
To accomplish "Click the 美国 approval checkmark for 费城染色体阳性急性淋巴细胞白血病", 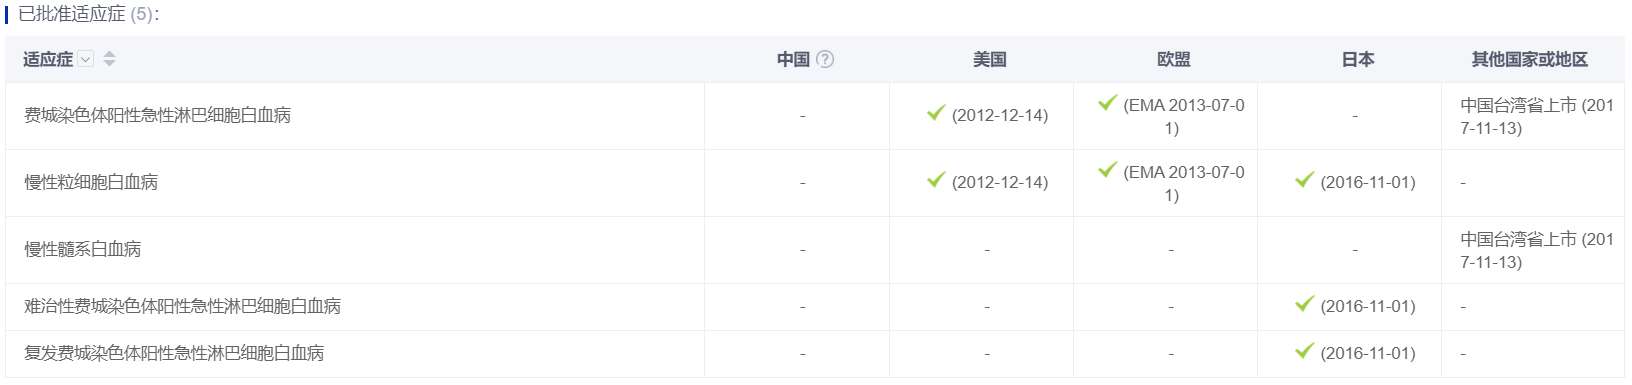I will click(x=936, y=113).
